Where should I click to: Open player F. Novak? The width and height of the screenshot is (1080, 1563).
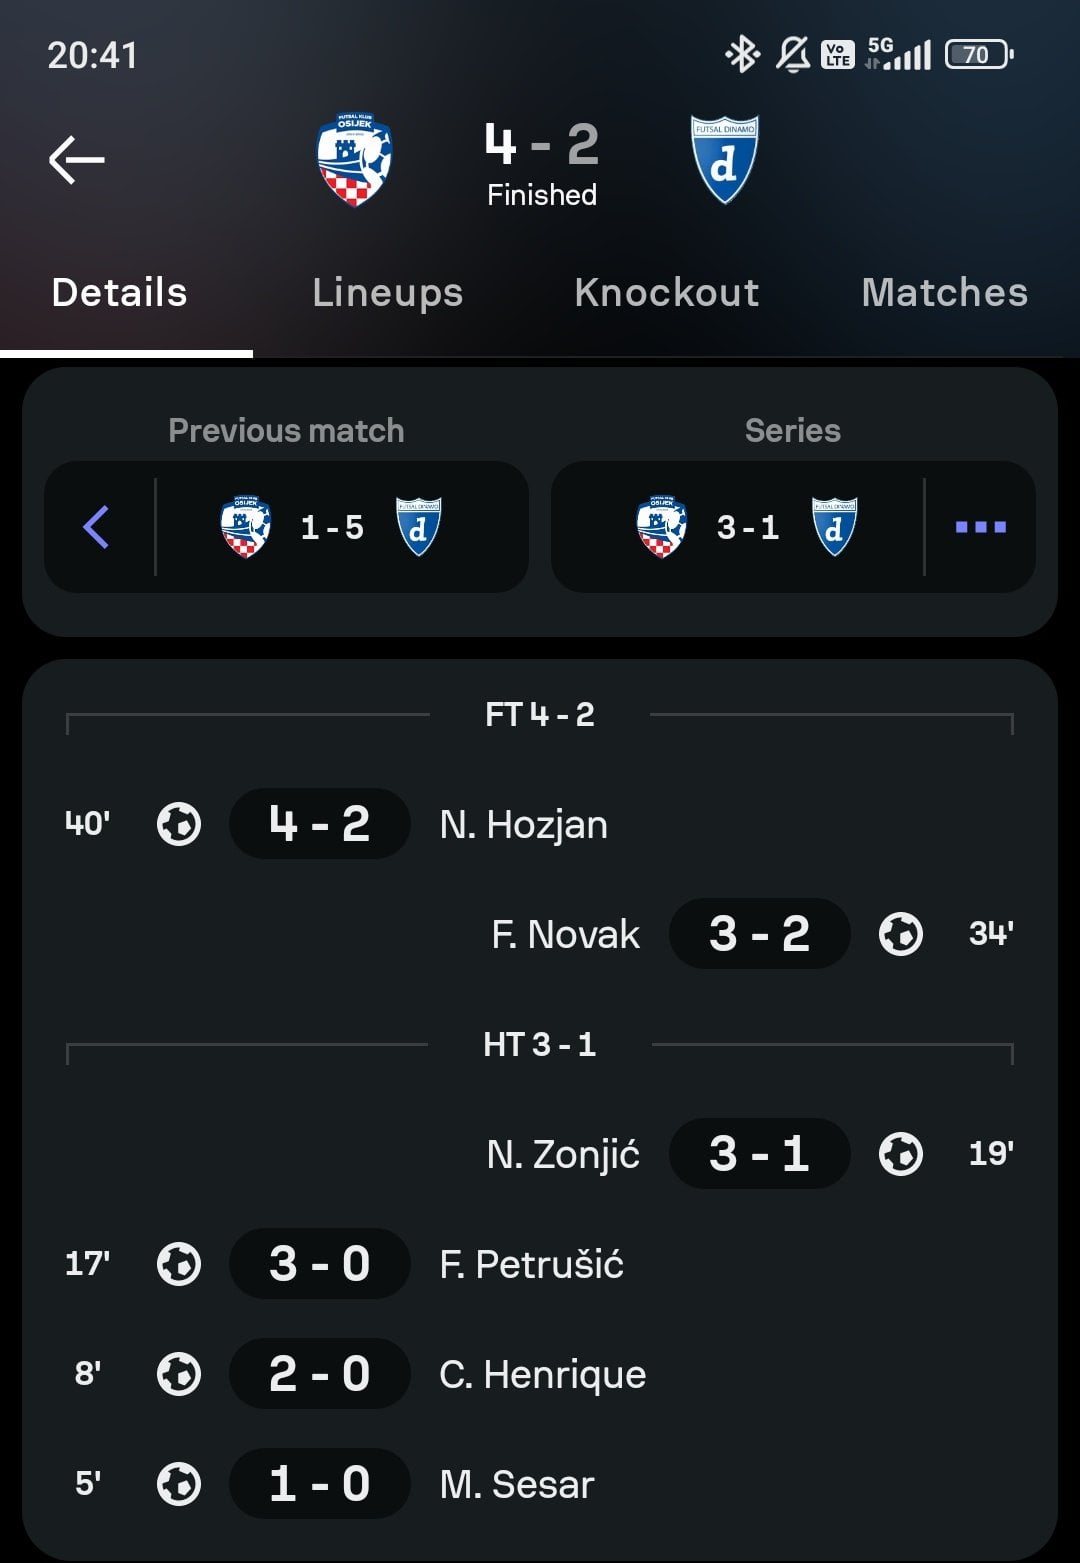pos(565,934)
